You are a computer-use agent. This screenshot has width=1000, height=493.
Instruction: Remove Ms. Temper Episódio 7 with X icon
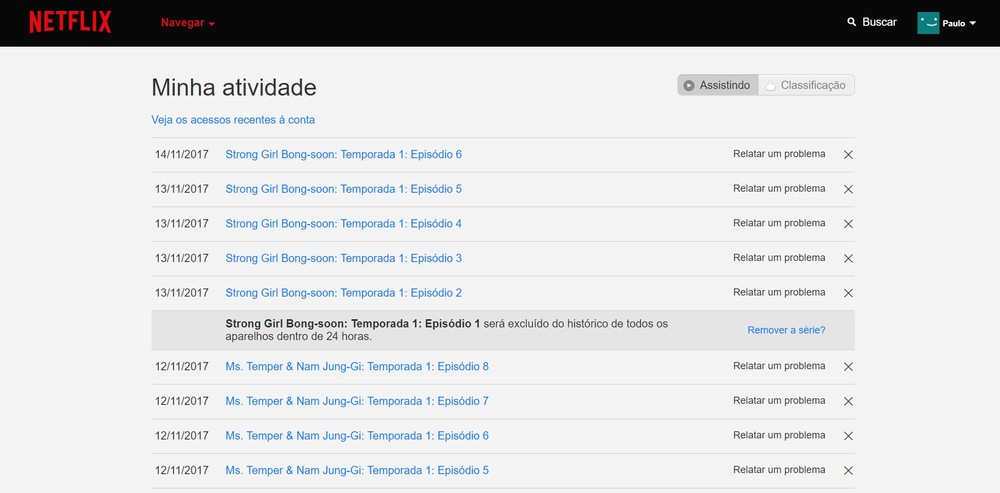tap(848, 401)
